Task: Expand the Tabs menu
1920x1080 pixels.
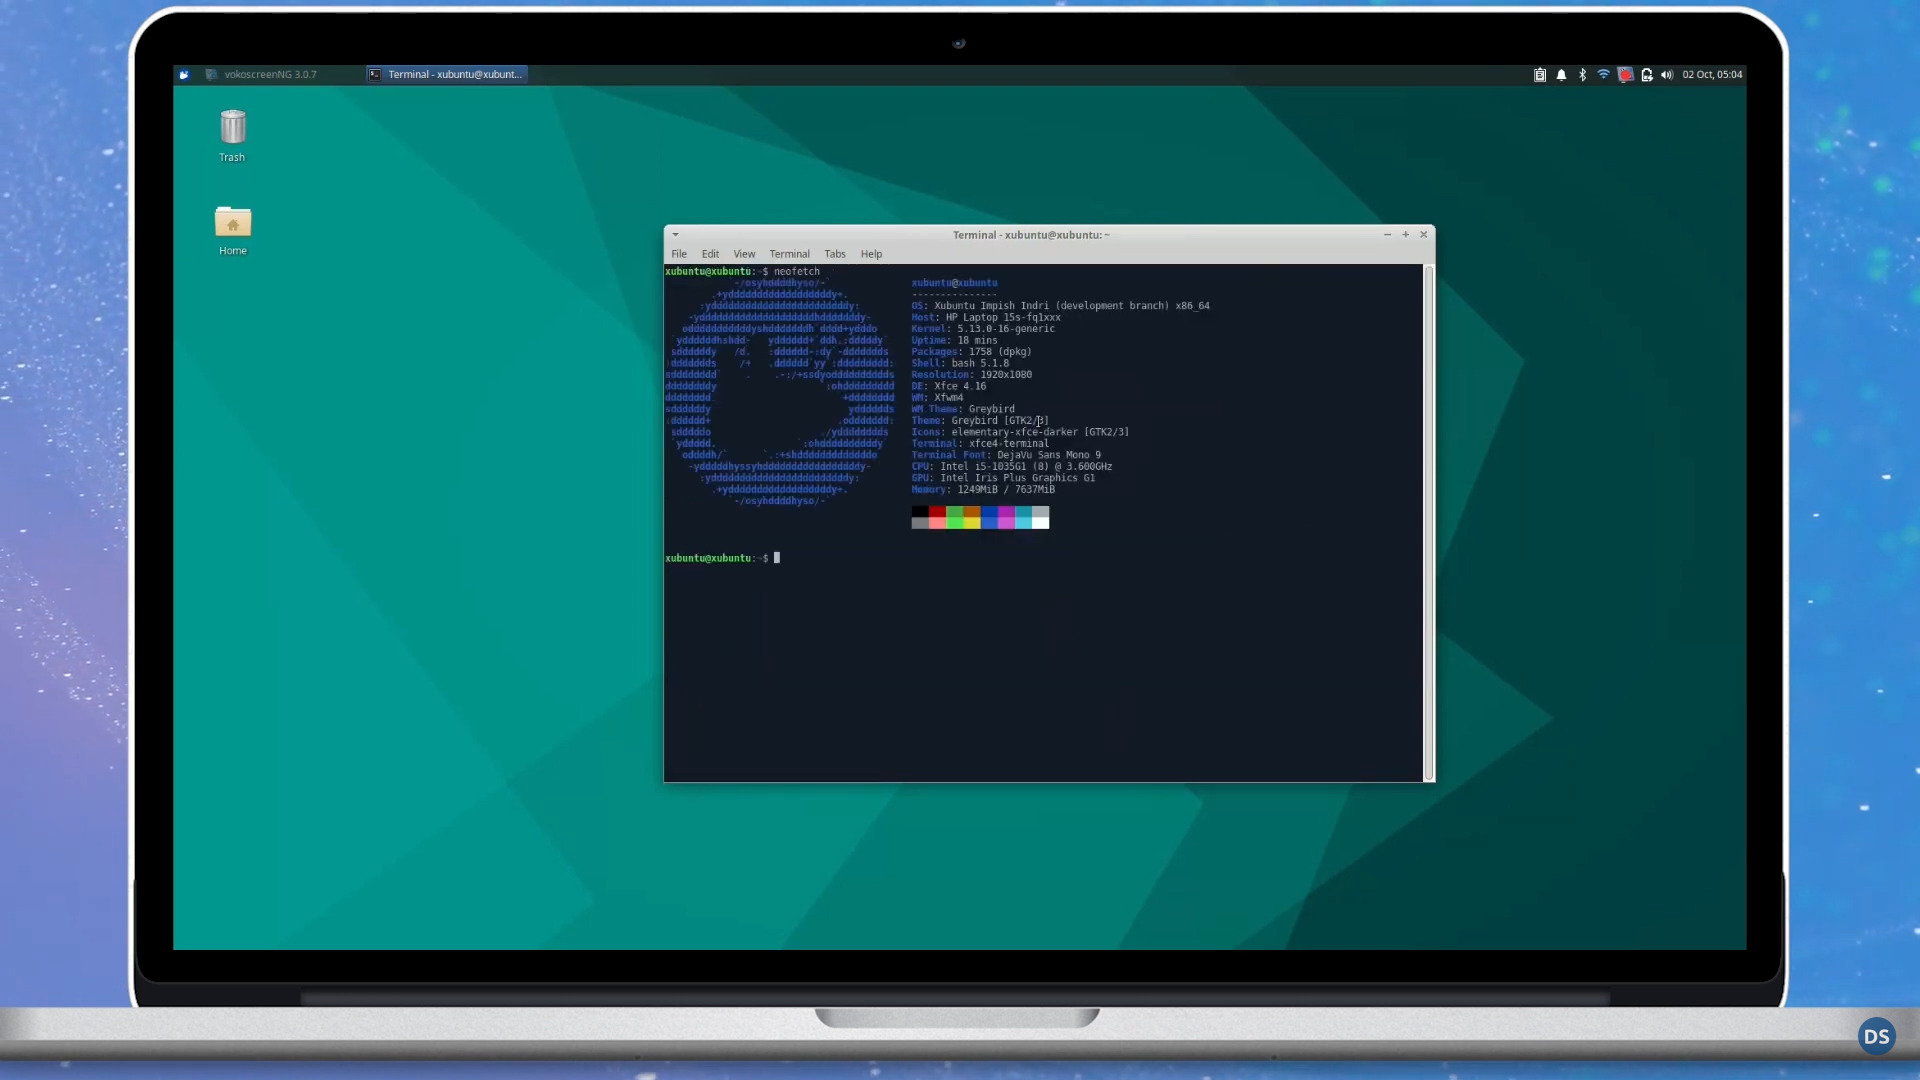Action: click(x=835, y=254)
